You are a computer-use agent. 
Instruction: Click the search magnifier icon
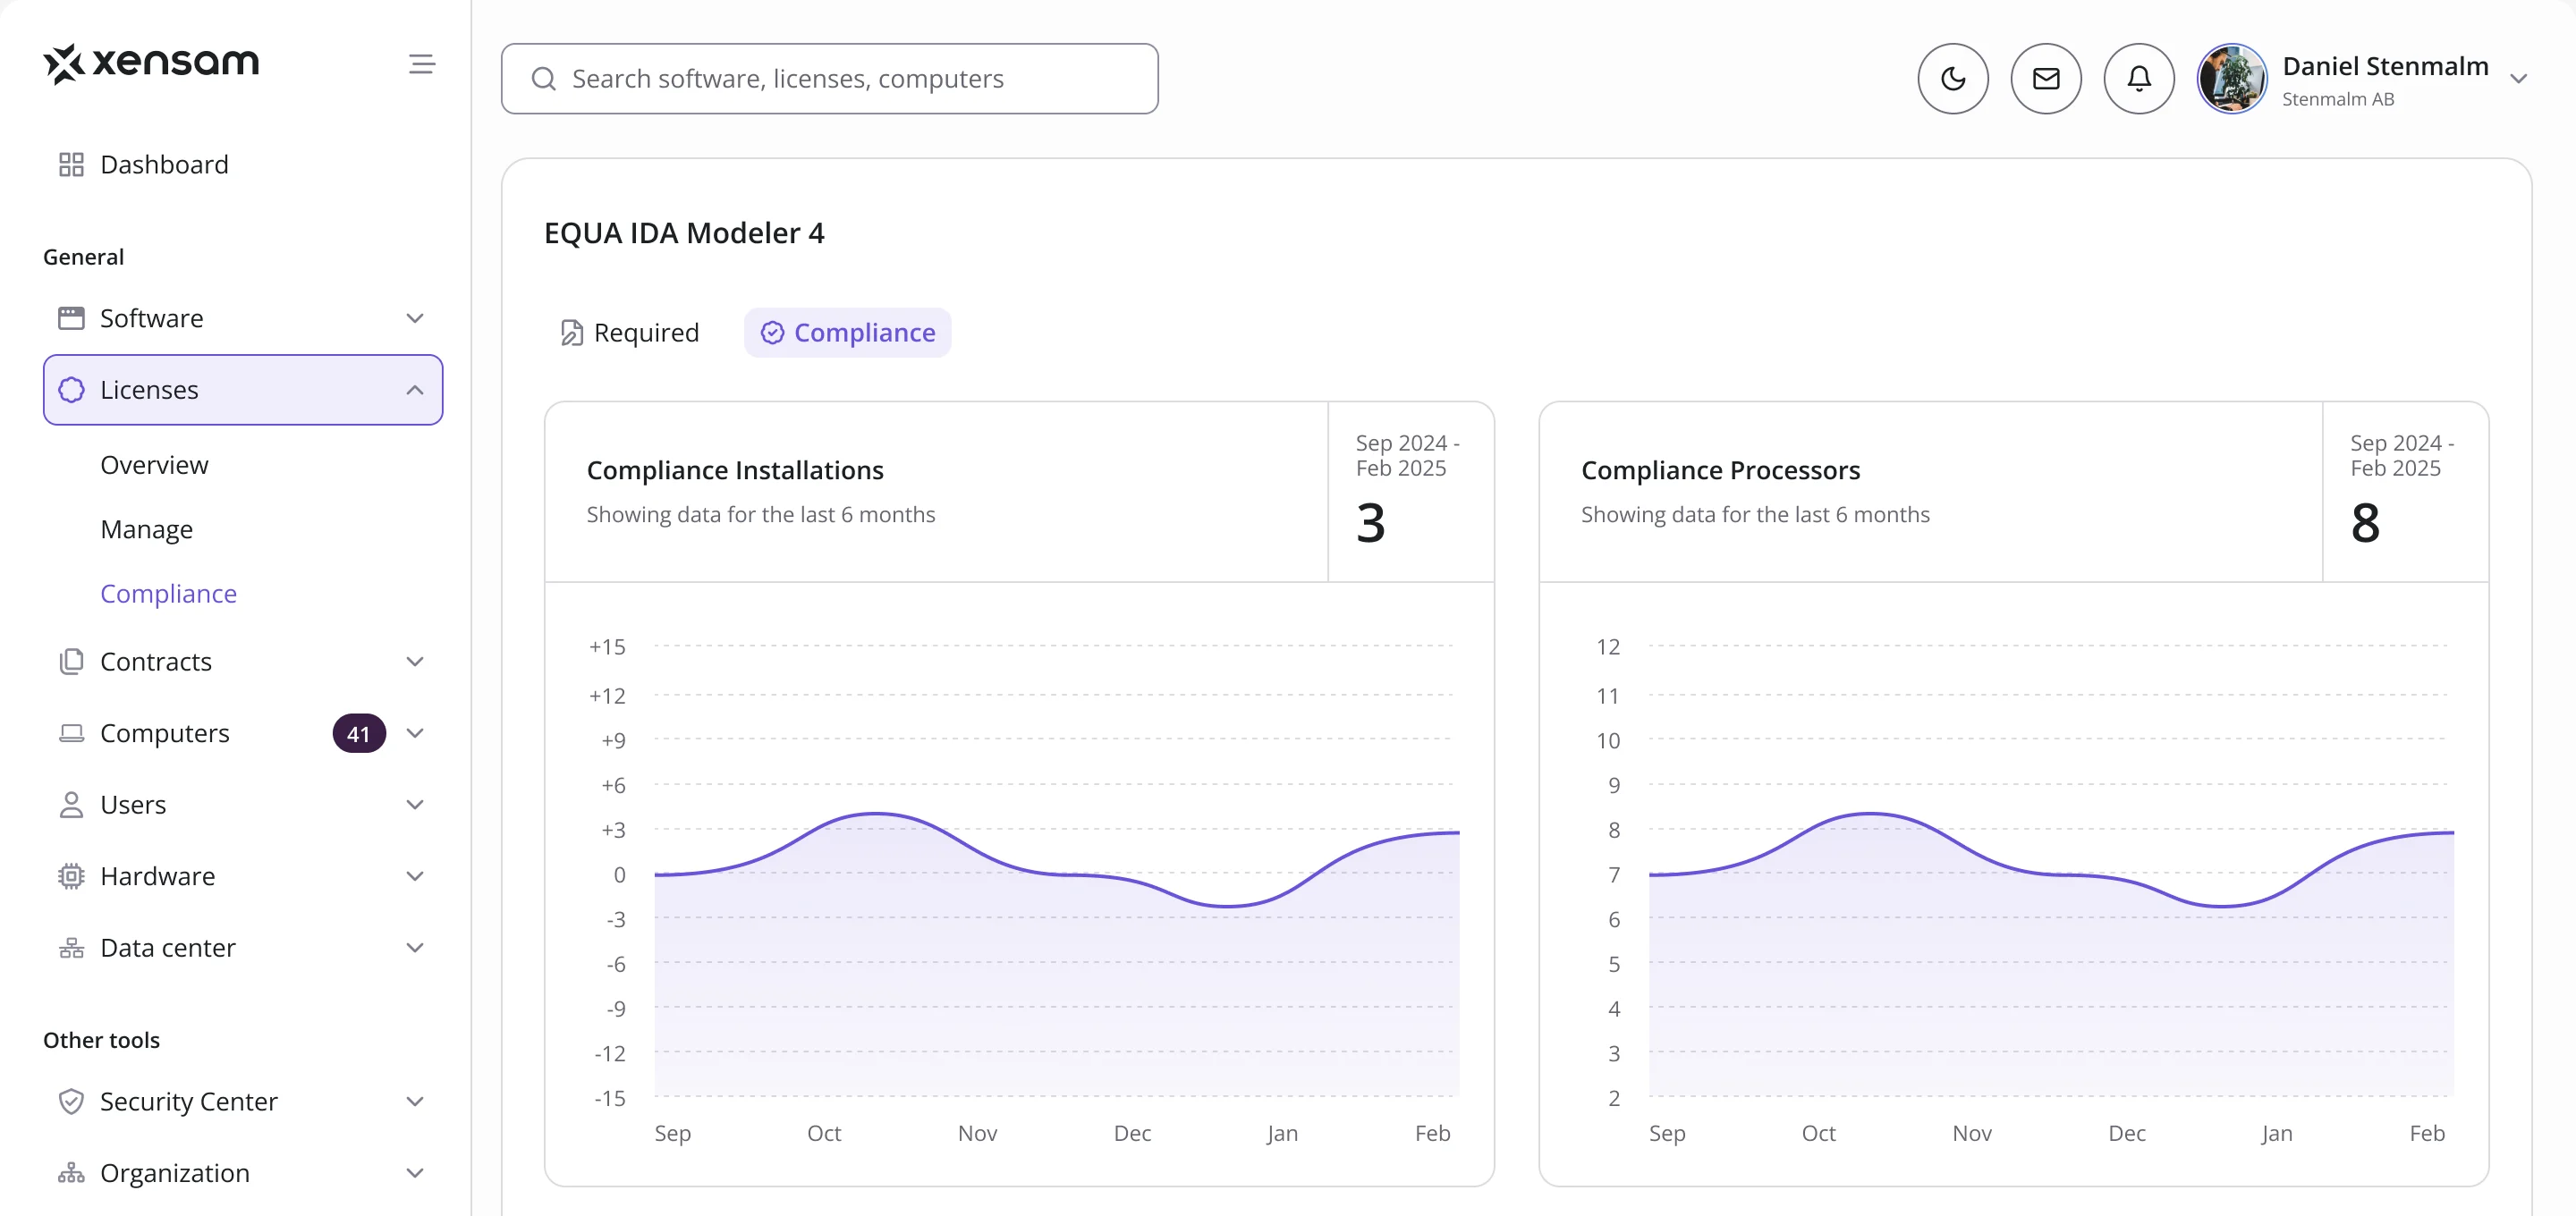coord(544,79)
